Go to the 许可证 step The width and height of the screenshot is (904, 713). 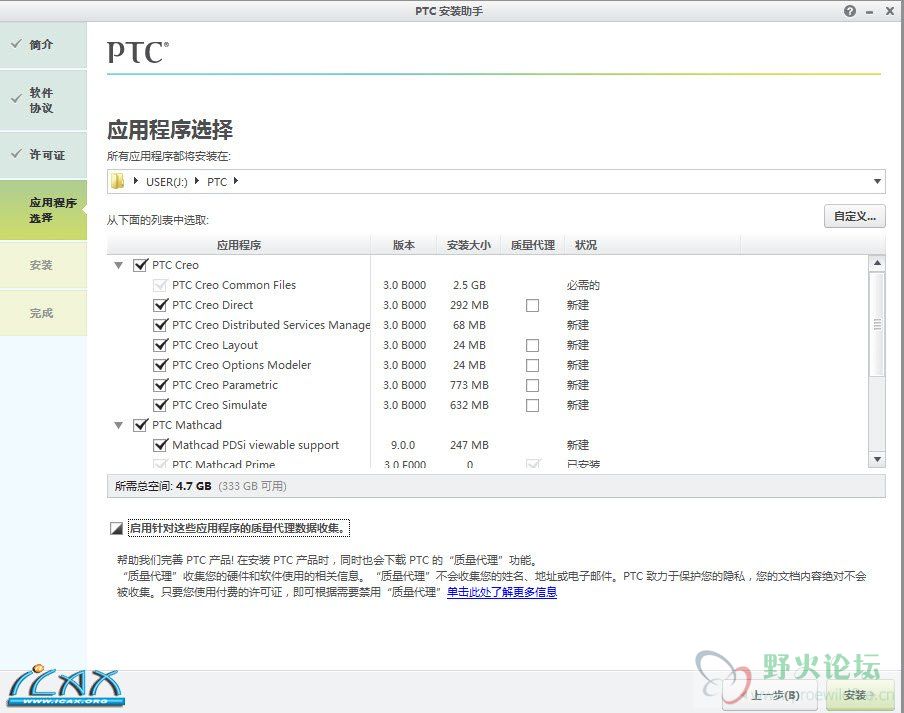43,155
